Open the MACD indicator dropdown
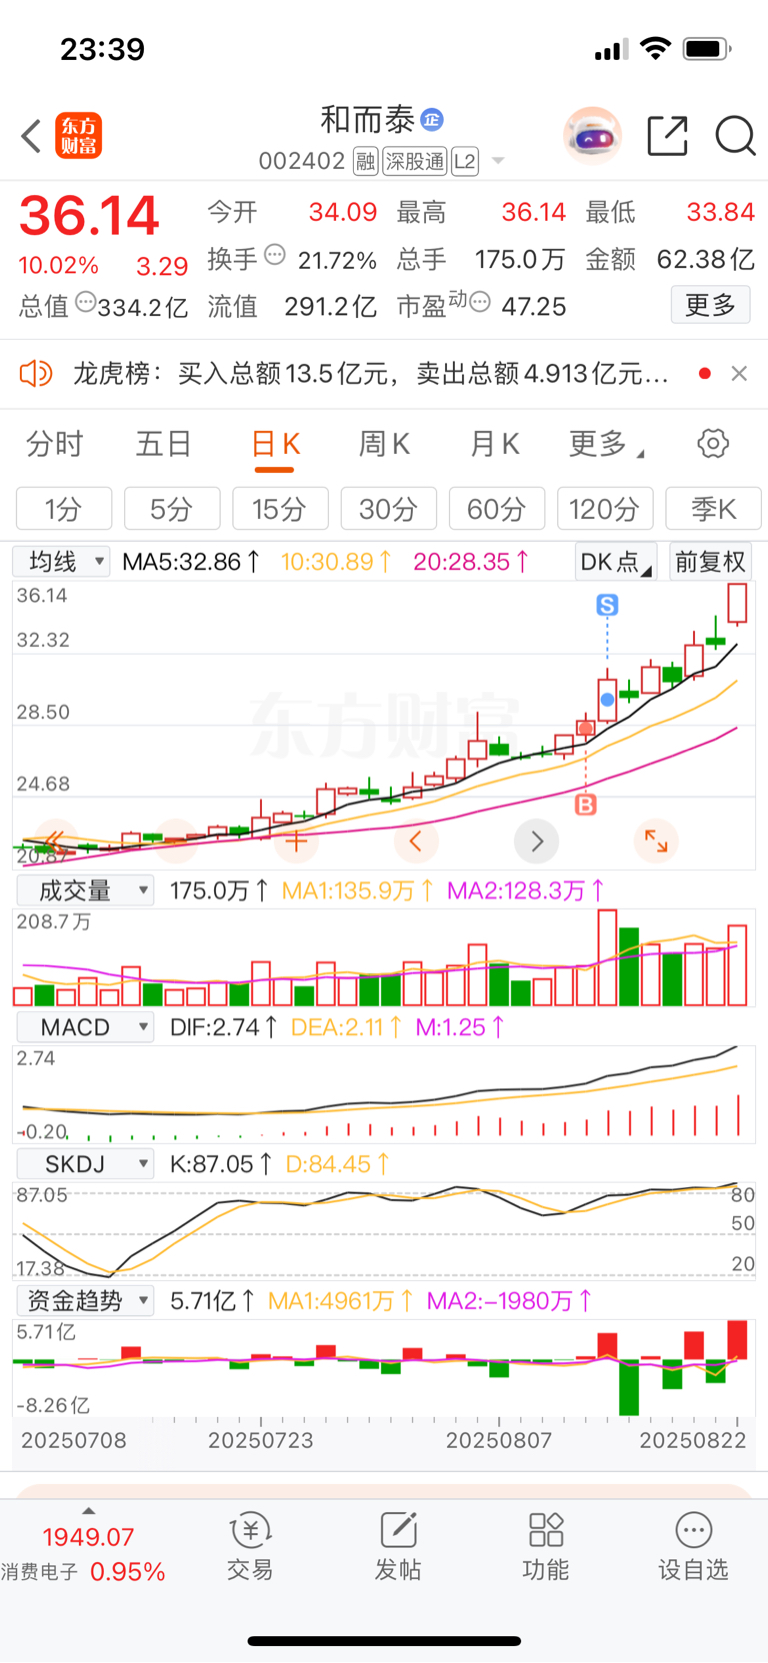768x1663 pixels. click(86, 1027)
